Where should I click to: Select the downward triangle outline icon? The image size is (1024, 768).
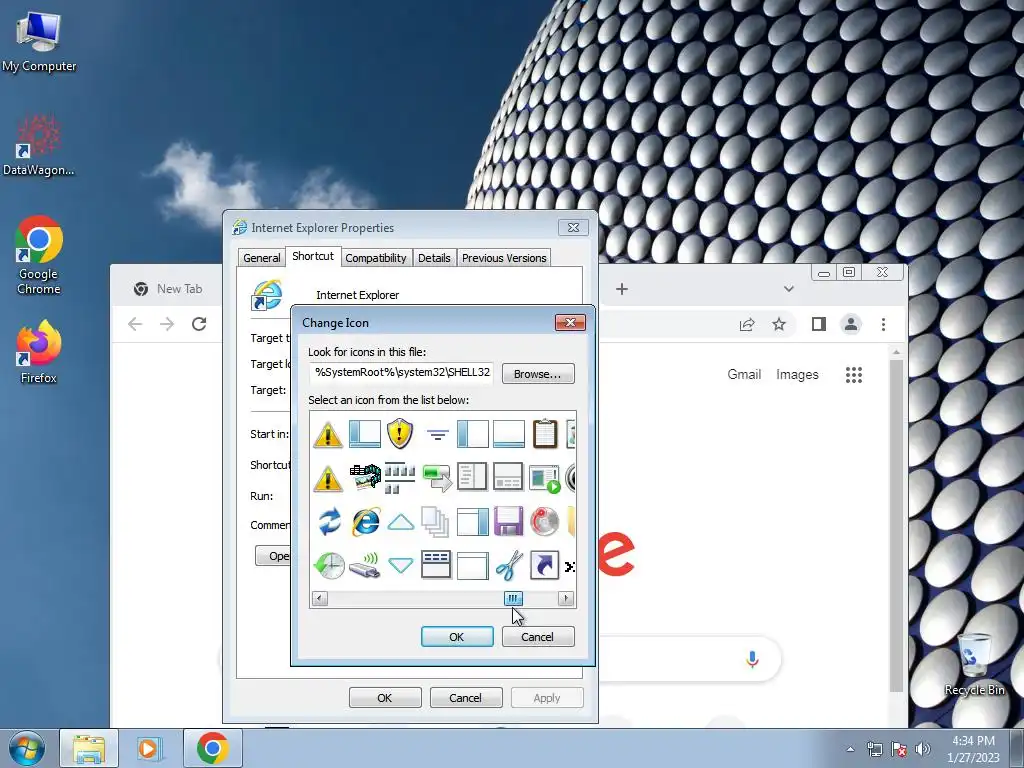point(400,566)
